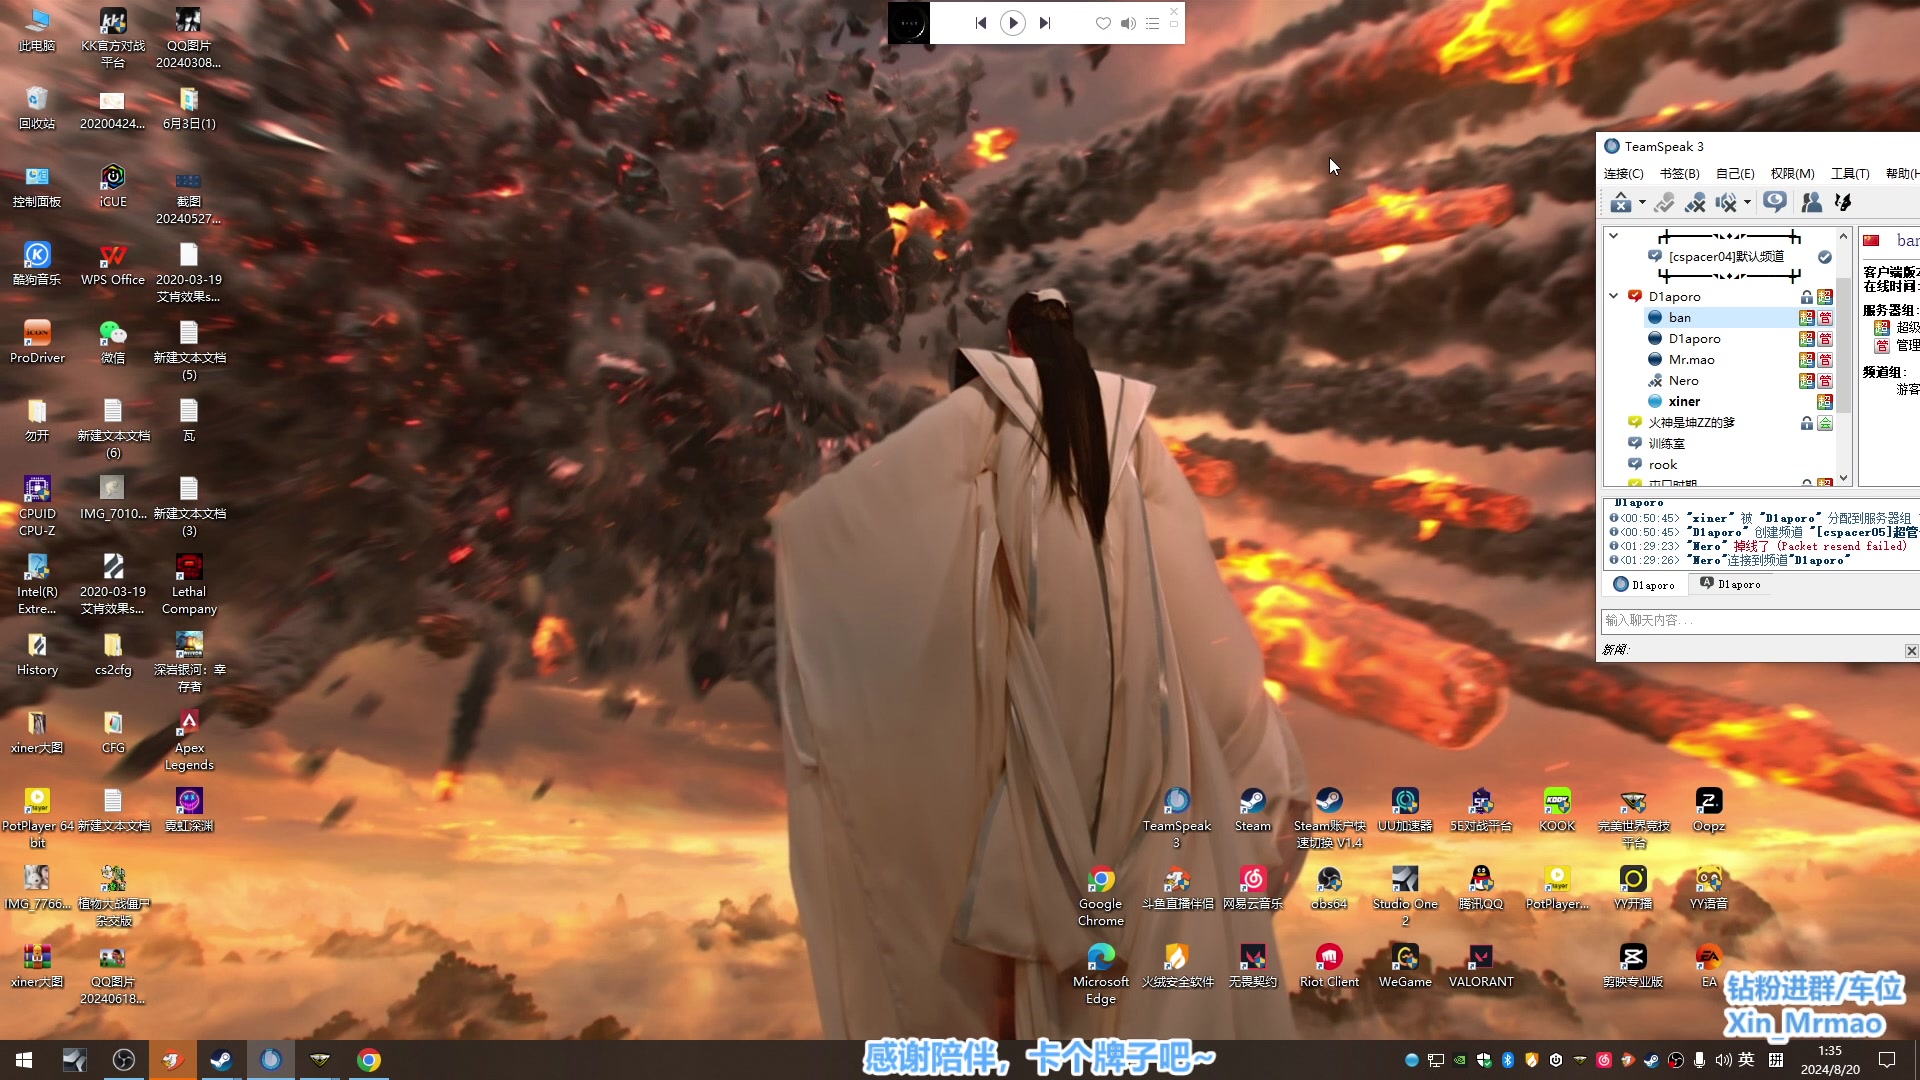1920x1080 pixels.
Task: Select [cspacer04]默认频道 channel
Action: coord(1726,257)
